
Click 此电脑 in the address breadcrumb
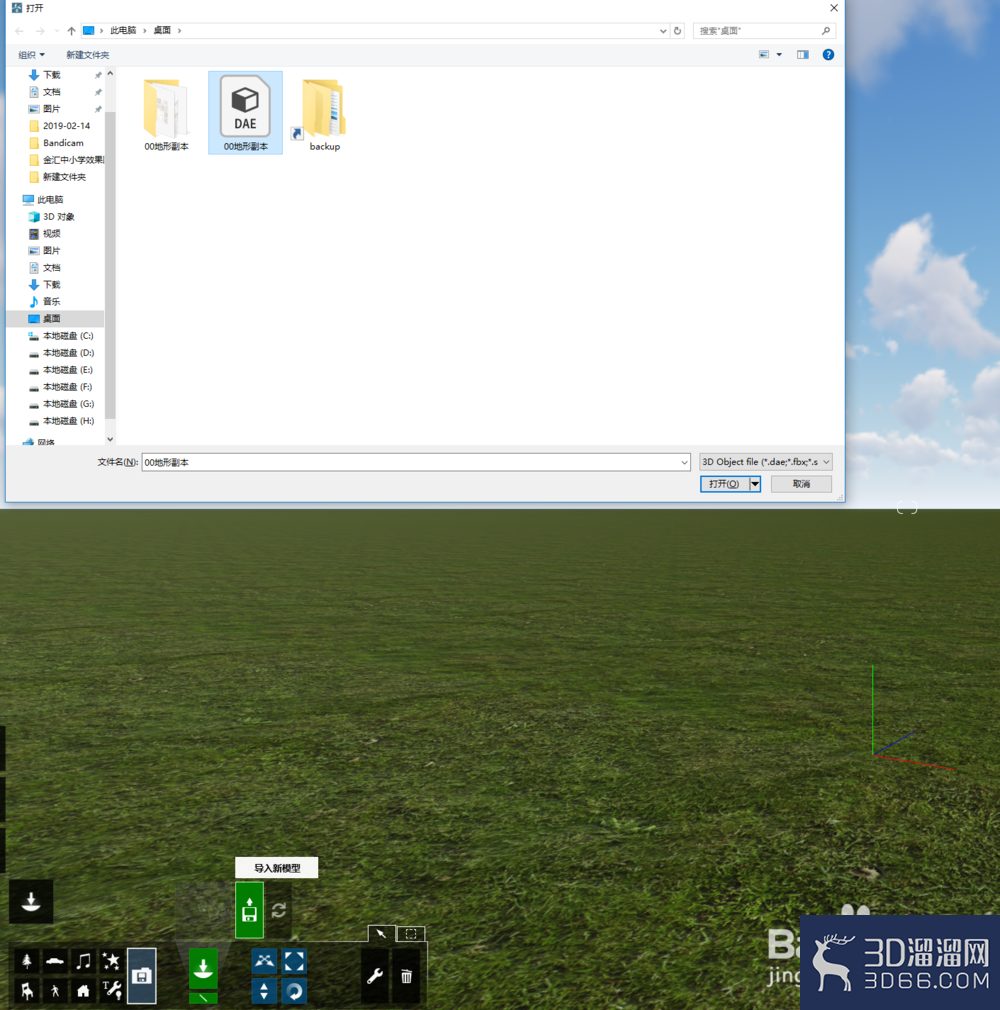tap(123, 30)
